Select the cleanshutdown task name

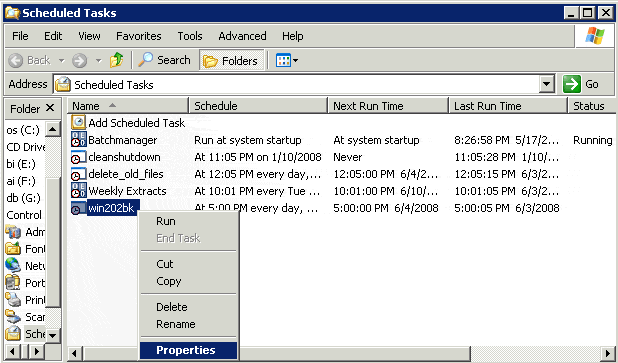124,157
